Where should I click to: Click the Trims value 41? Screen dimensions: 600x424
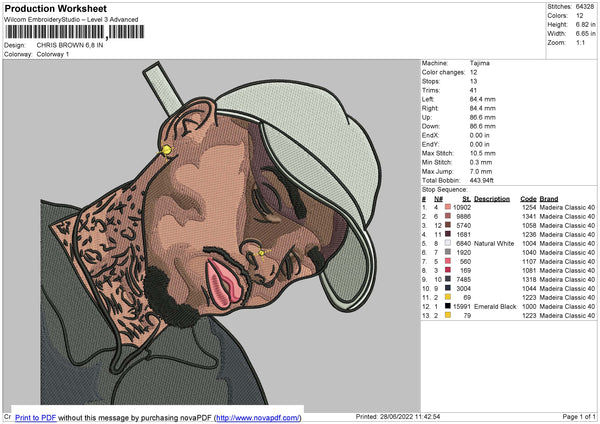pos(473,90)
